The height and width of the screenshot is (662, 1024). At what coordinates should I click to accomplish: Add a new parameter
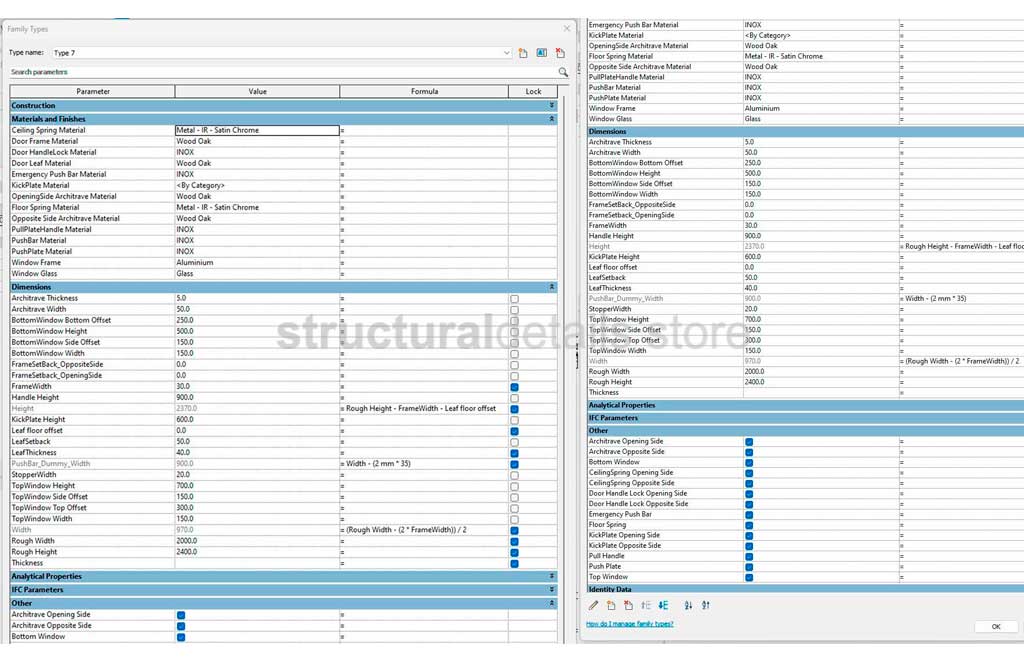(x=611, y=605)
